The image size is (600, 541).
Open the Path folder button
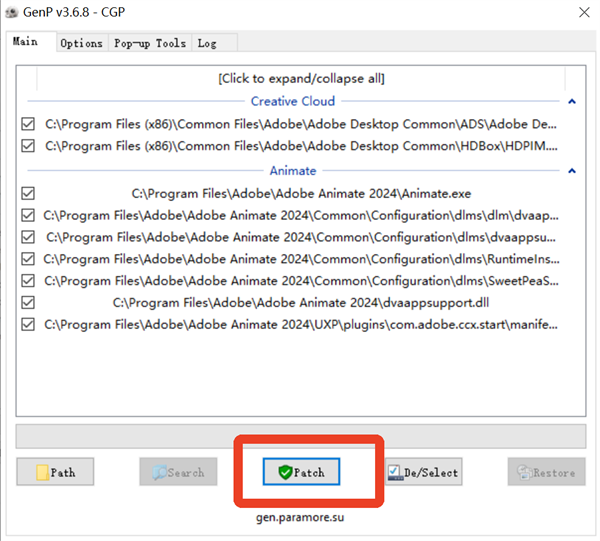coord(55,472)
